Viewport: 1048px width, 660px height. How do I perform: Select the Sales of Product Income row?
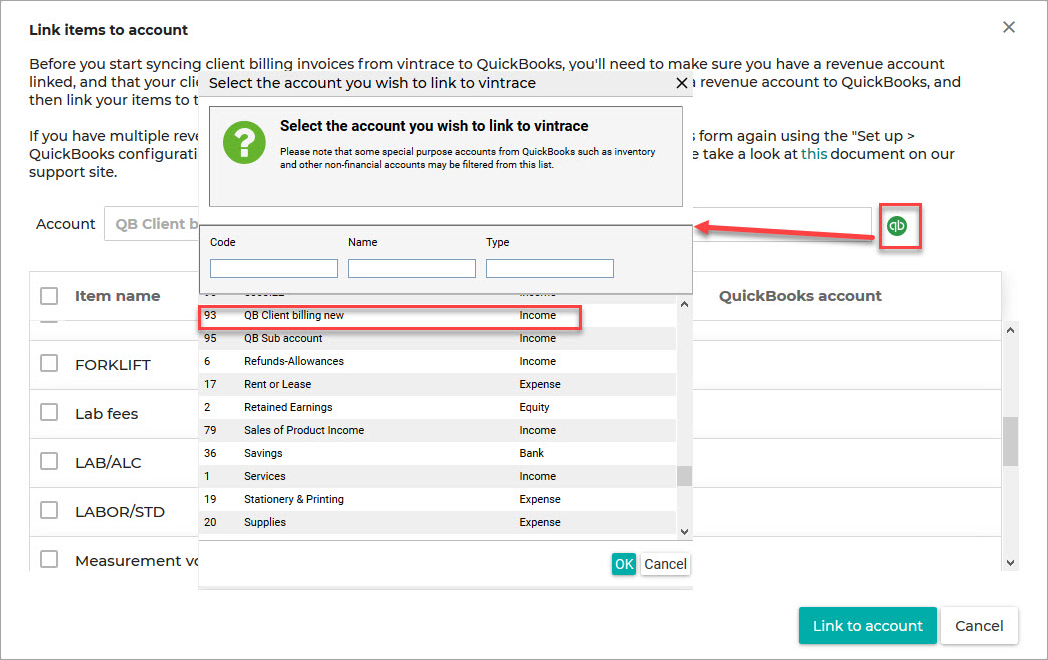point(438,430)
